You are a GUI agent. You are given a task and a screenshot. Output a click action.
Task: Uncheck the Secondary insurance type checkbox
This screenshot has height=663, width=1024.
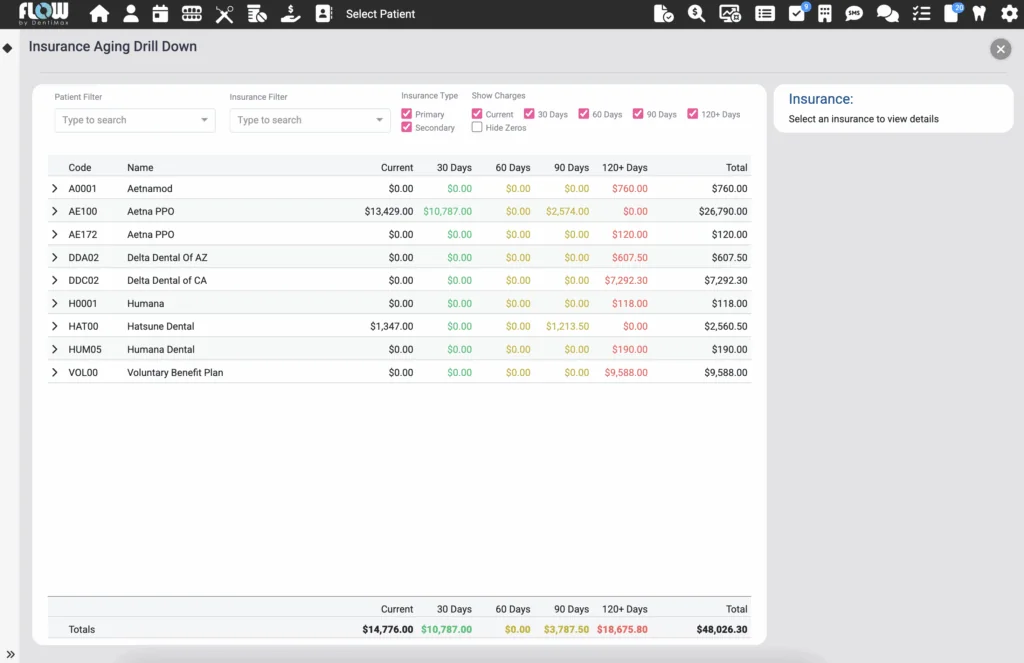(x=407, y=128)
